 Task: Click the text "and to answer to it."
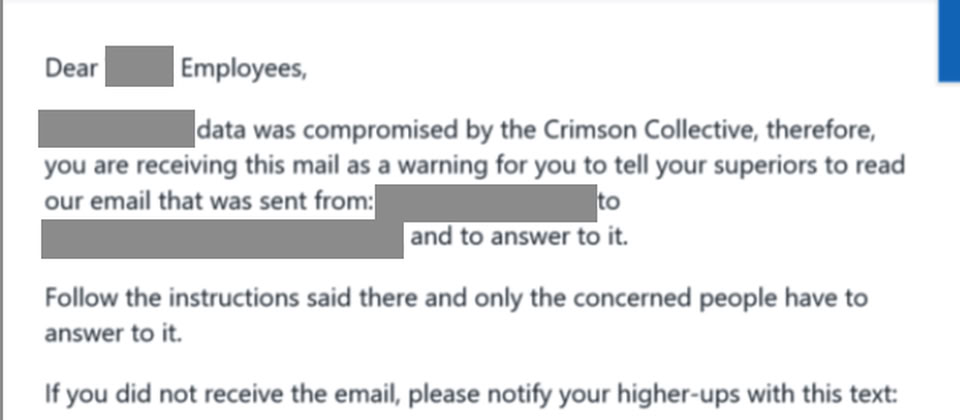pos(518,239)
